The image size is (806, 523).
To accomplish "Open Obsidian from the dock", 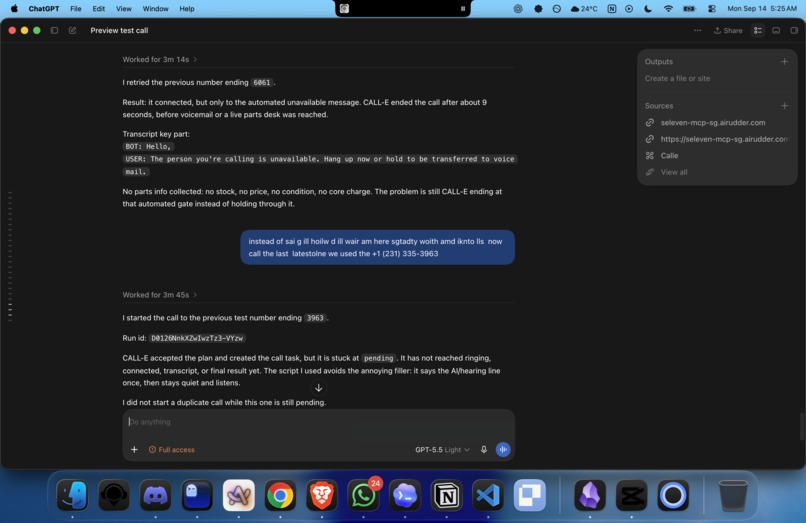I will point(590,495).
